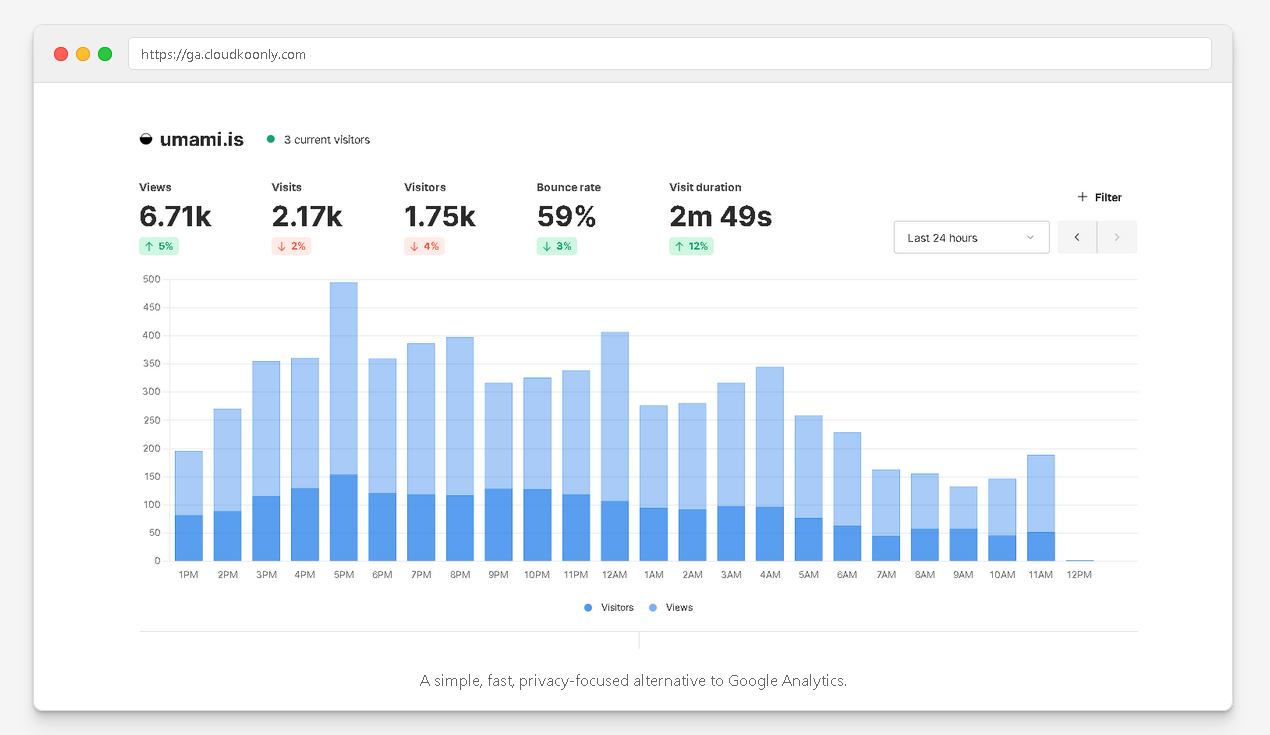The image size is (1270, 735).
Task: Click the Bounce rate 3% badge
Action: pos(557,246)
